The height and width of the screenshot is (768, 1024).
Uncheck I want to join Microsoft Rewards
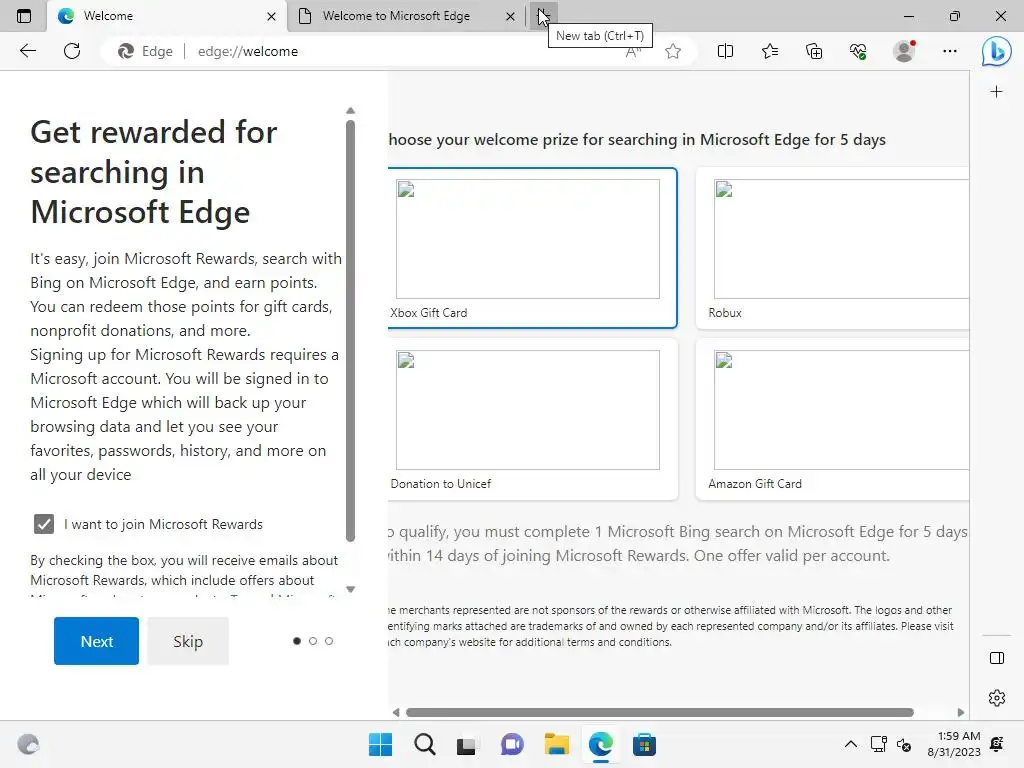pos(44,524)
